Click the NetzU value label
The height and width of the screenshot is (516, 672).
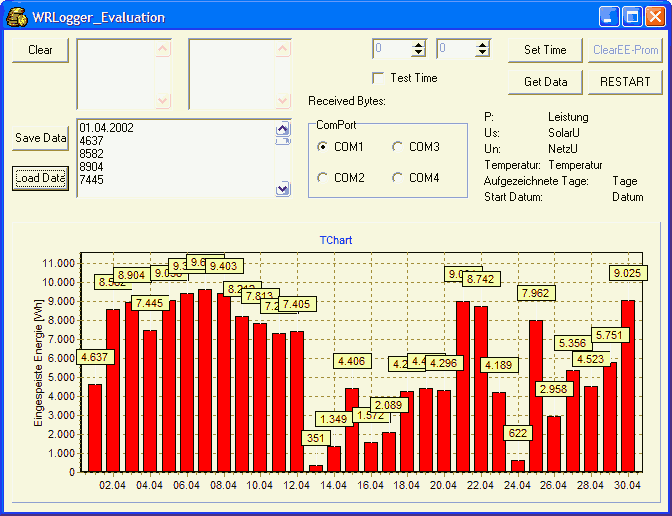(563, 149)
